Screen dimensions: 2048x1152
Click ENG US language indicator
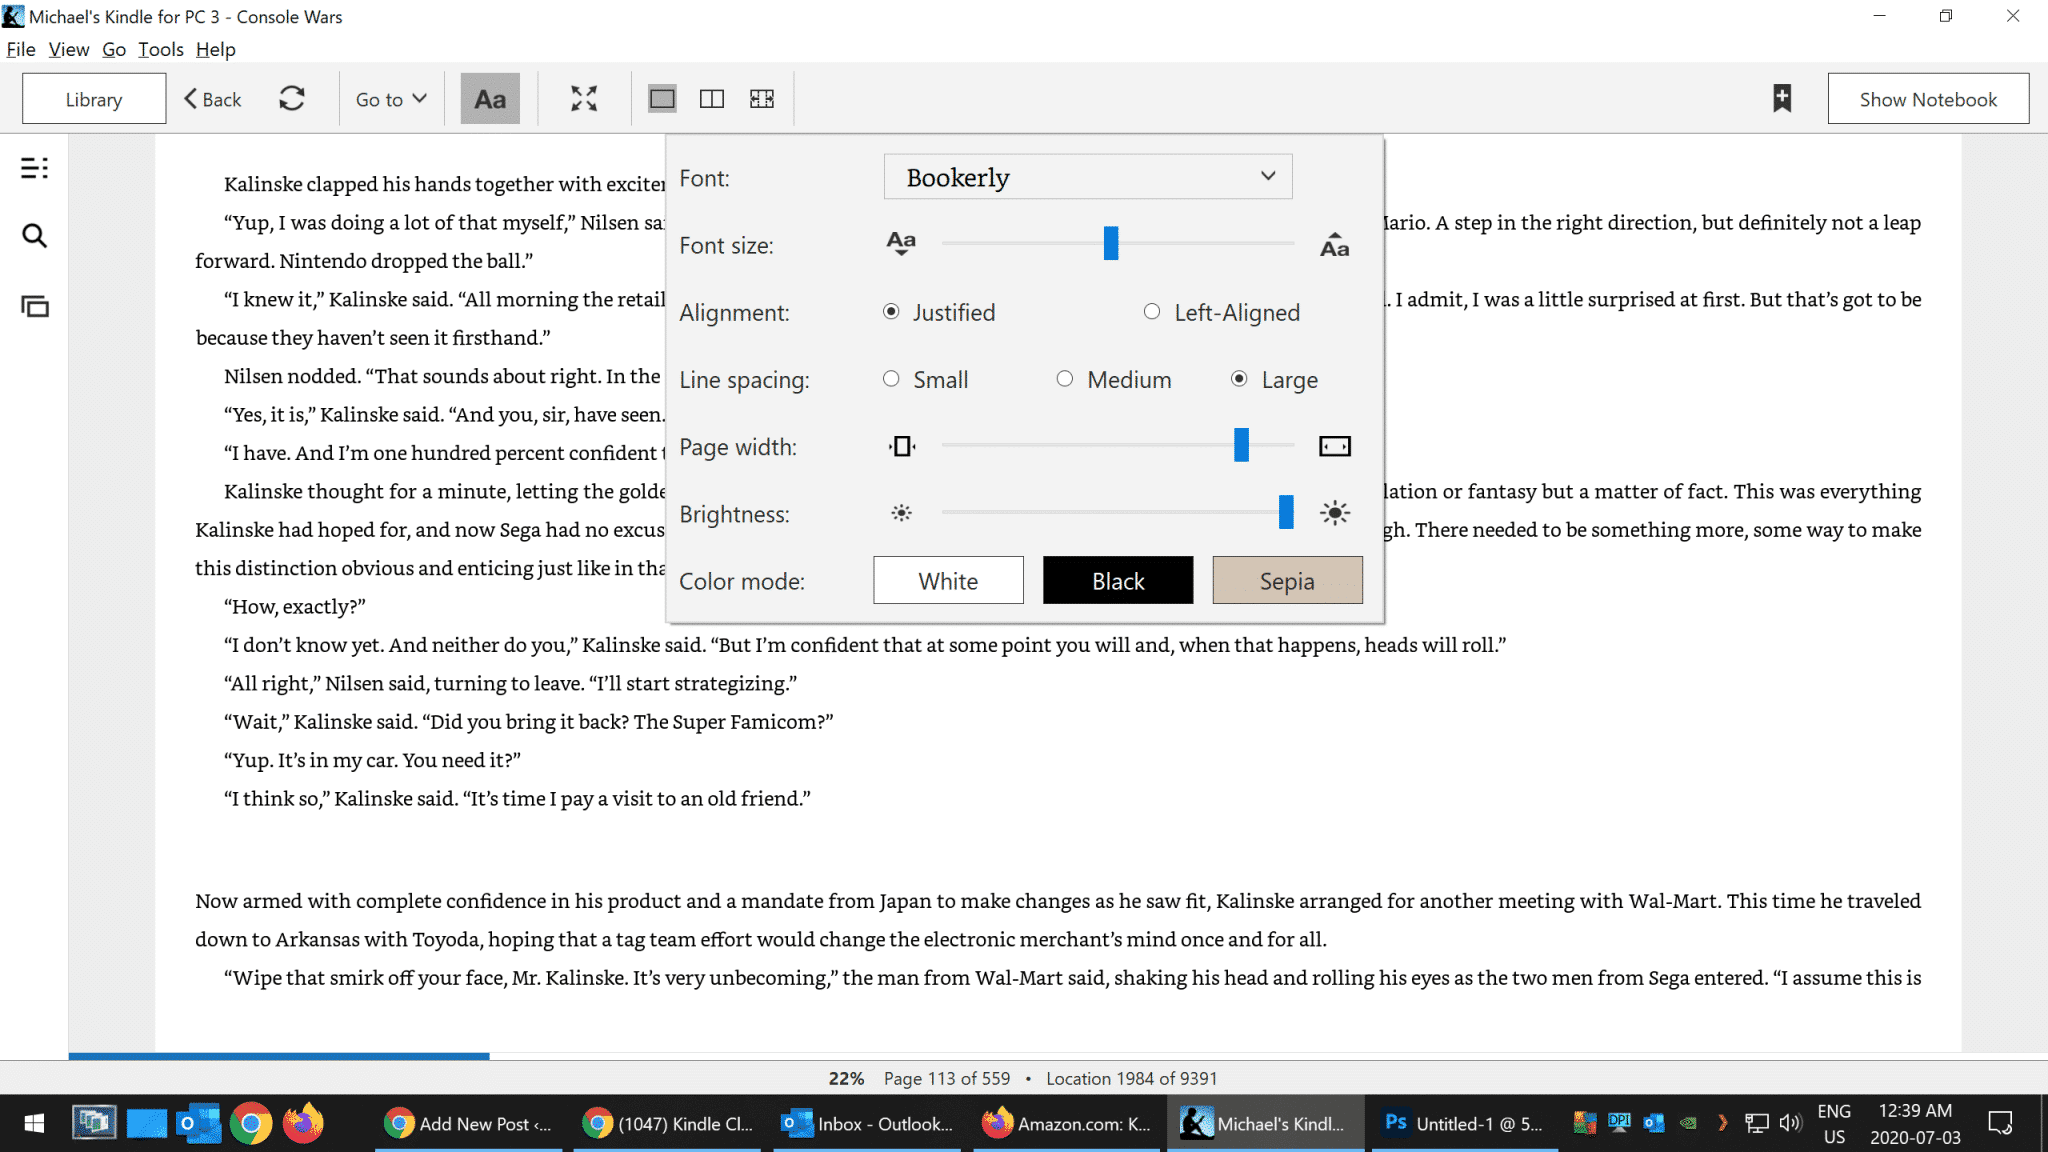(1834, 1124)
